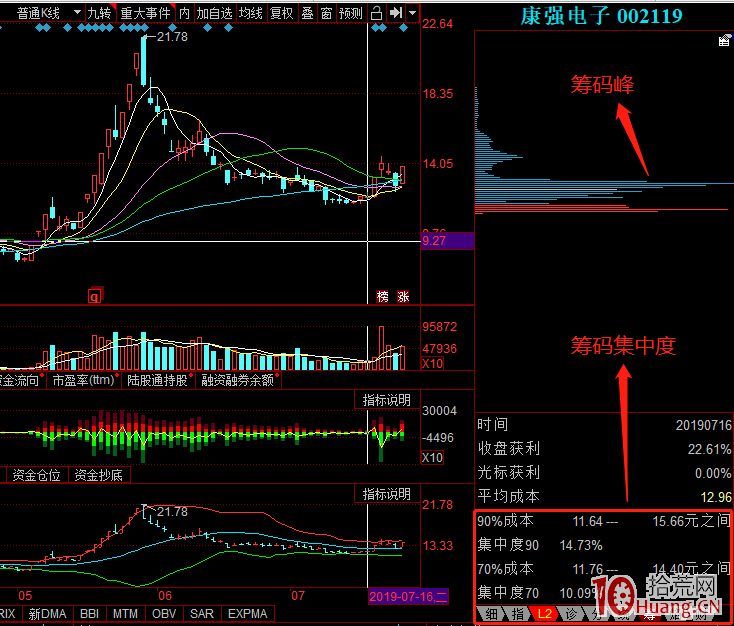Jump to latest bar with arrow icon
Screen dimensions: 734x626
(x=396, y=13)
